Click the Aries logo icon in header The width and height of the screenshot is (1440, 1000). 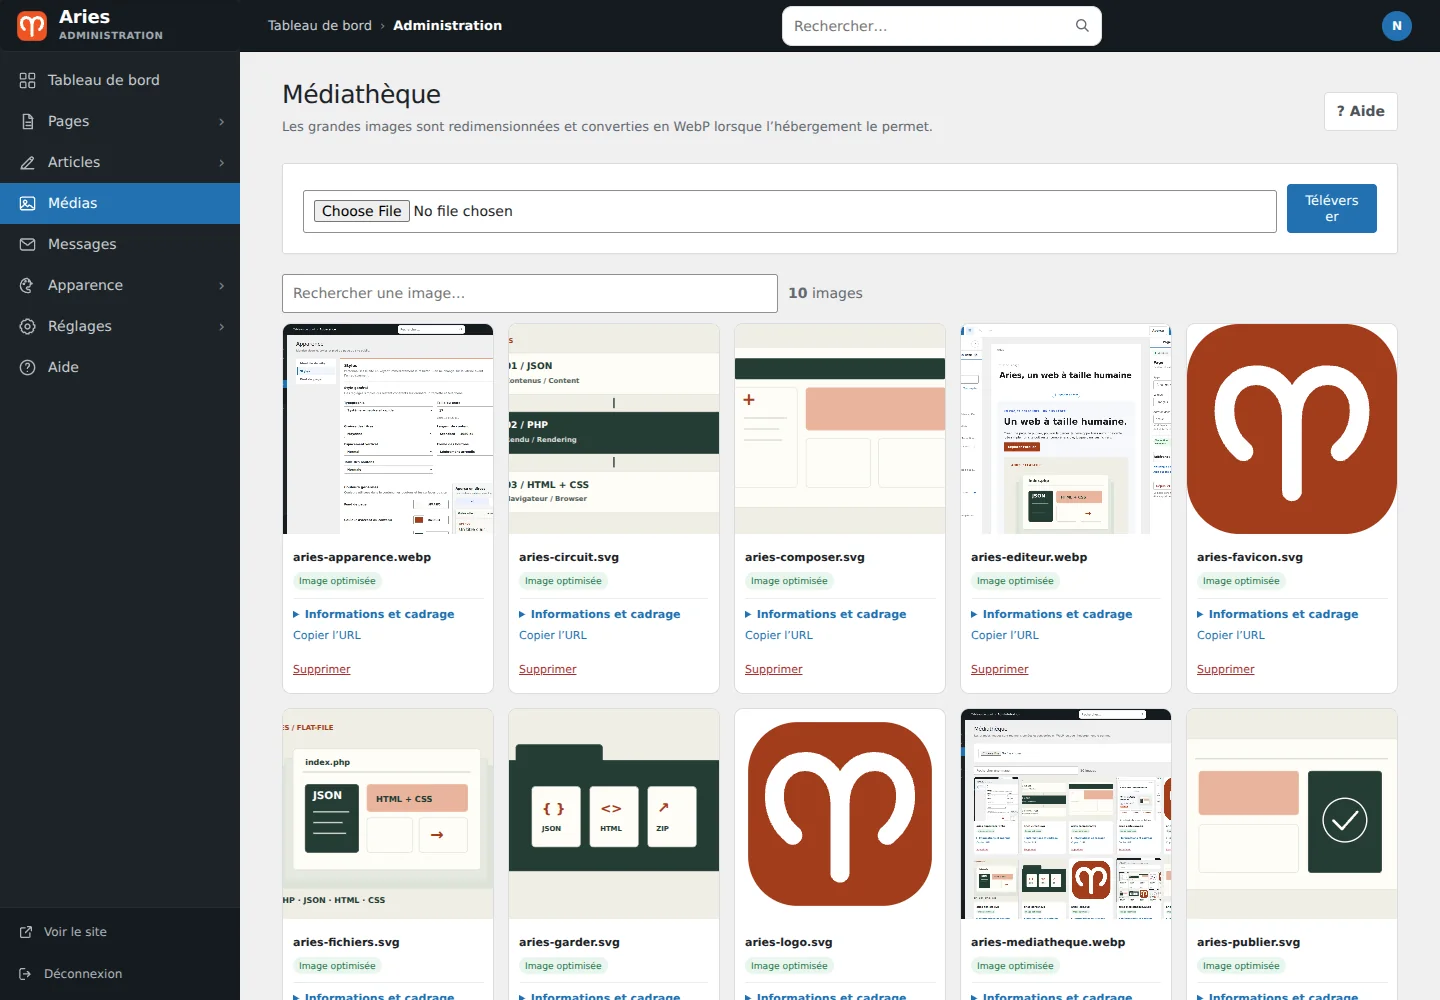tap(32, 26)
